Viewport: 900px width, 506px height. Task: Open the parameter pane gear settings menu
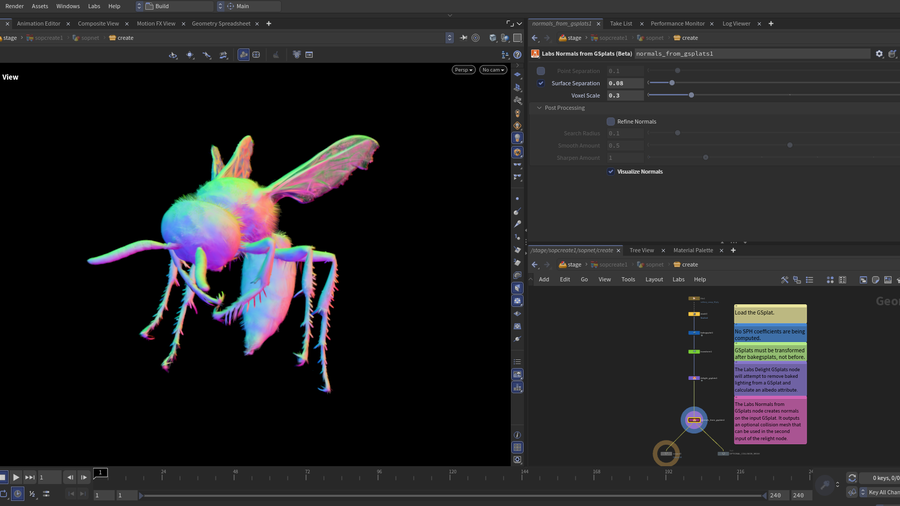879,53
